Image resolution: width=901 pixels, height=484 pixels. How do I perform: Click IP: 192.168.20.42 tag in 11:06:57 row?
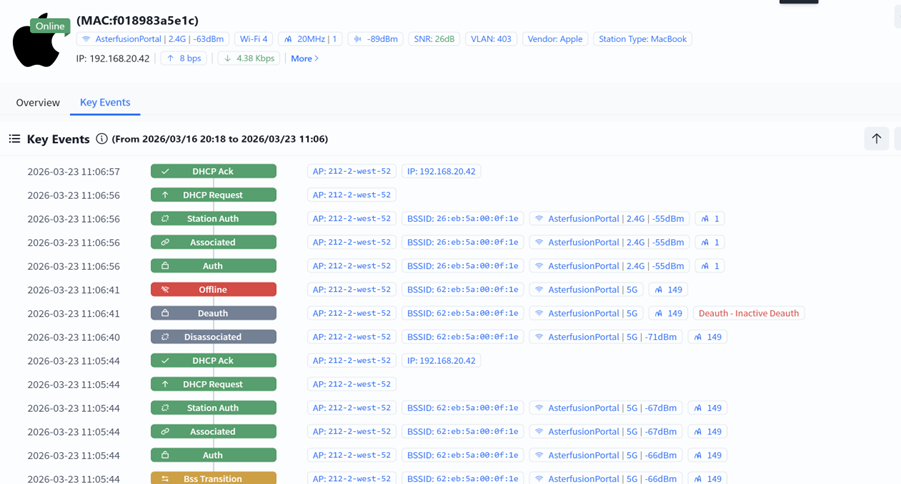(x=441, y=171)
